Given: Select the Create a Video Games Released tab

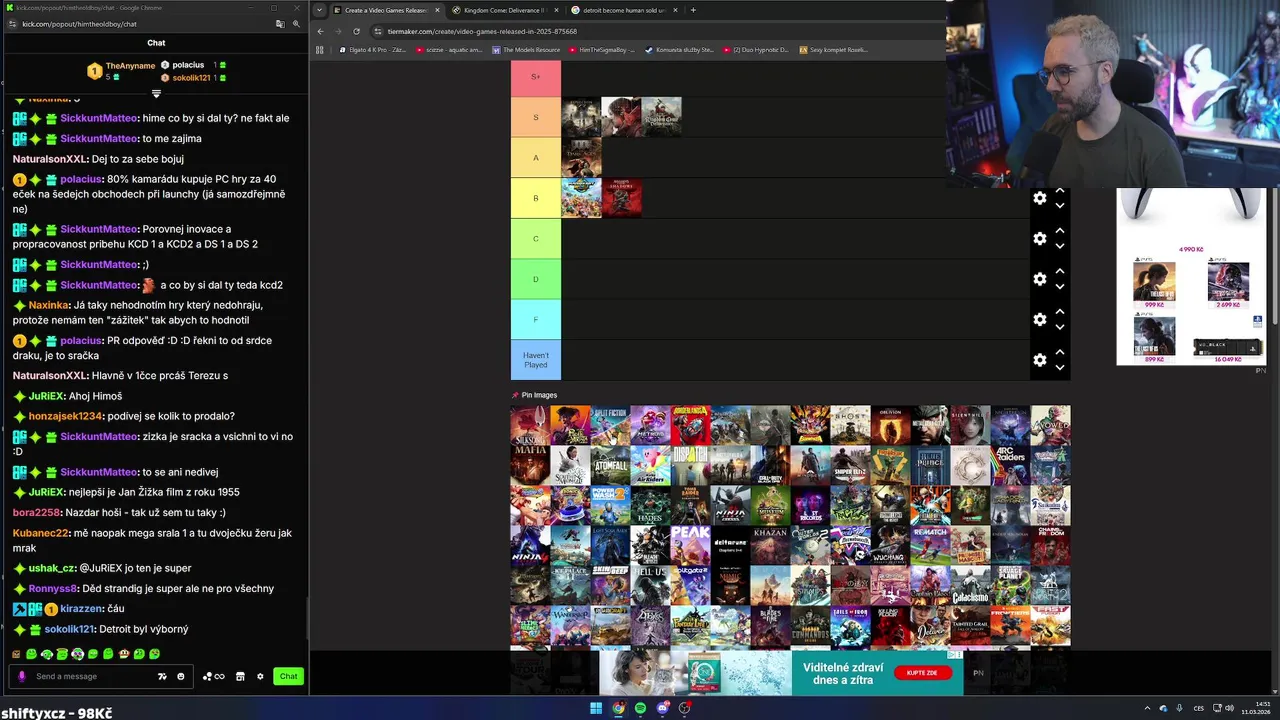Looking at the screenshot, I should [x=386, y=10].
